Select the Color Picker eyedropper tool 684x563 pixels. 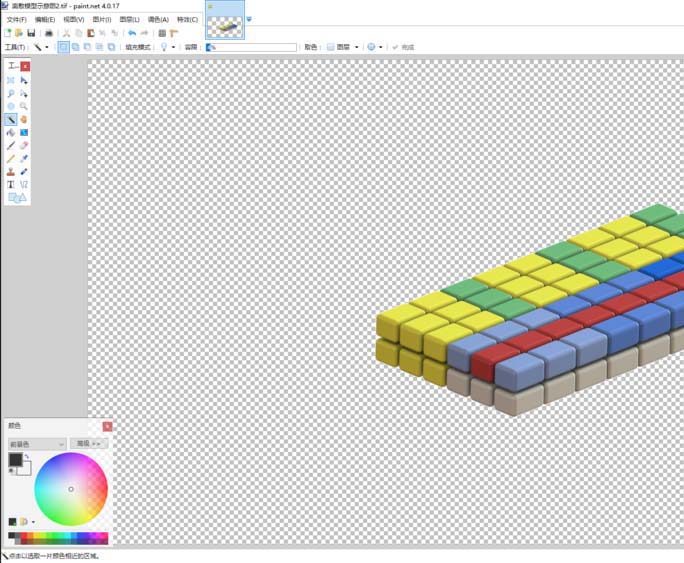(24, 158)
